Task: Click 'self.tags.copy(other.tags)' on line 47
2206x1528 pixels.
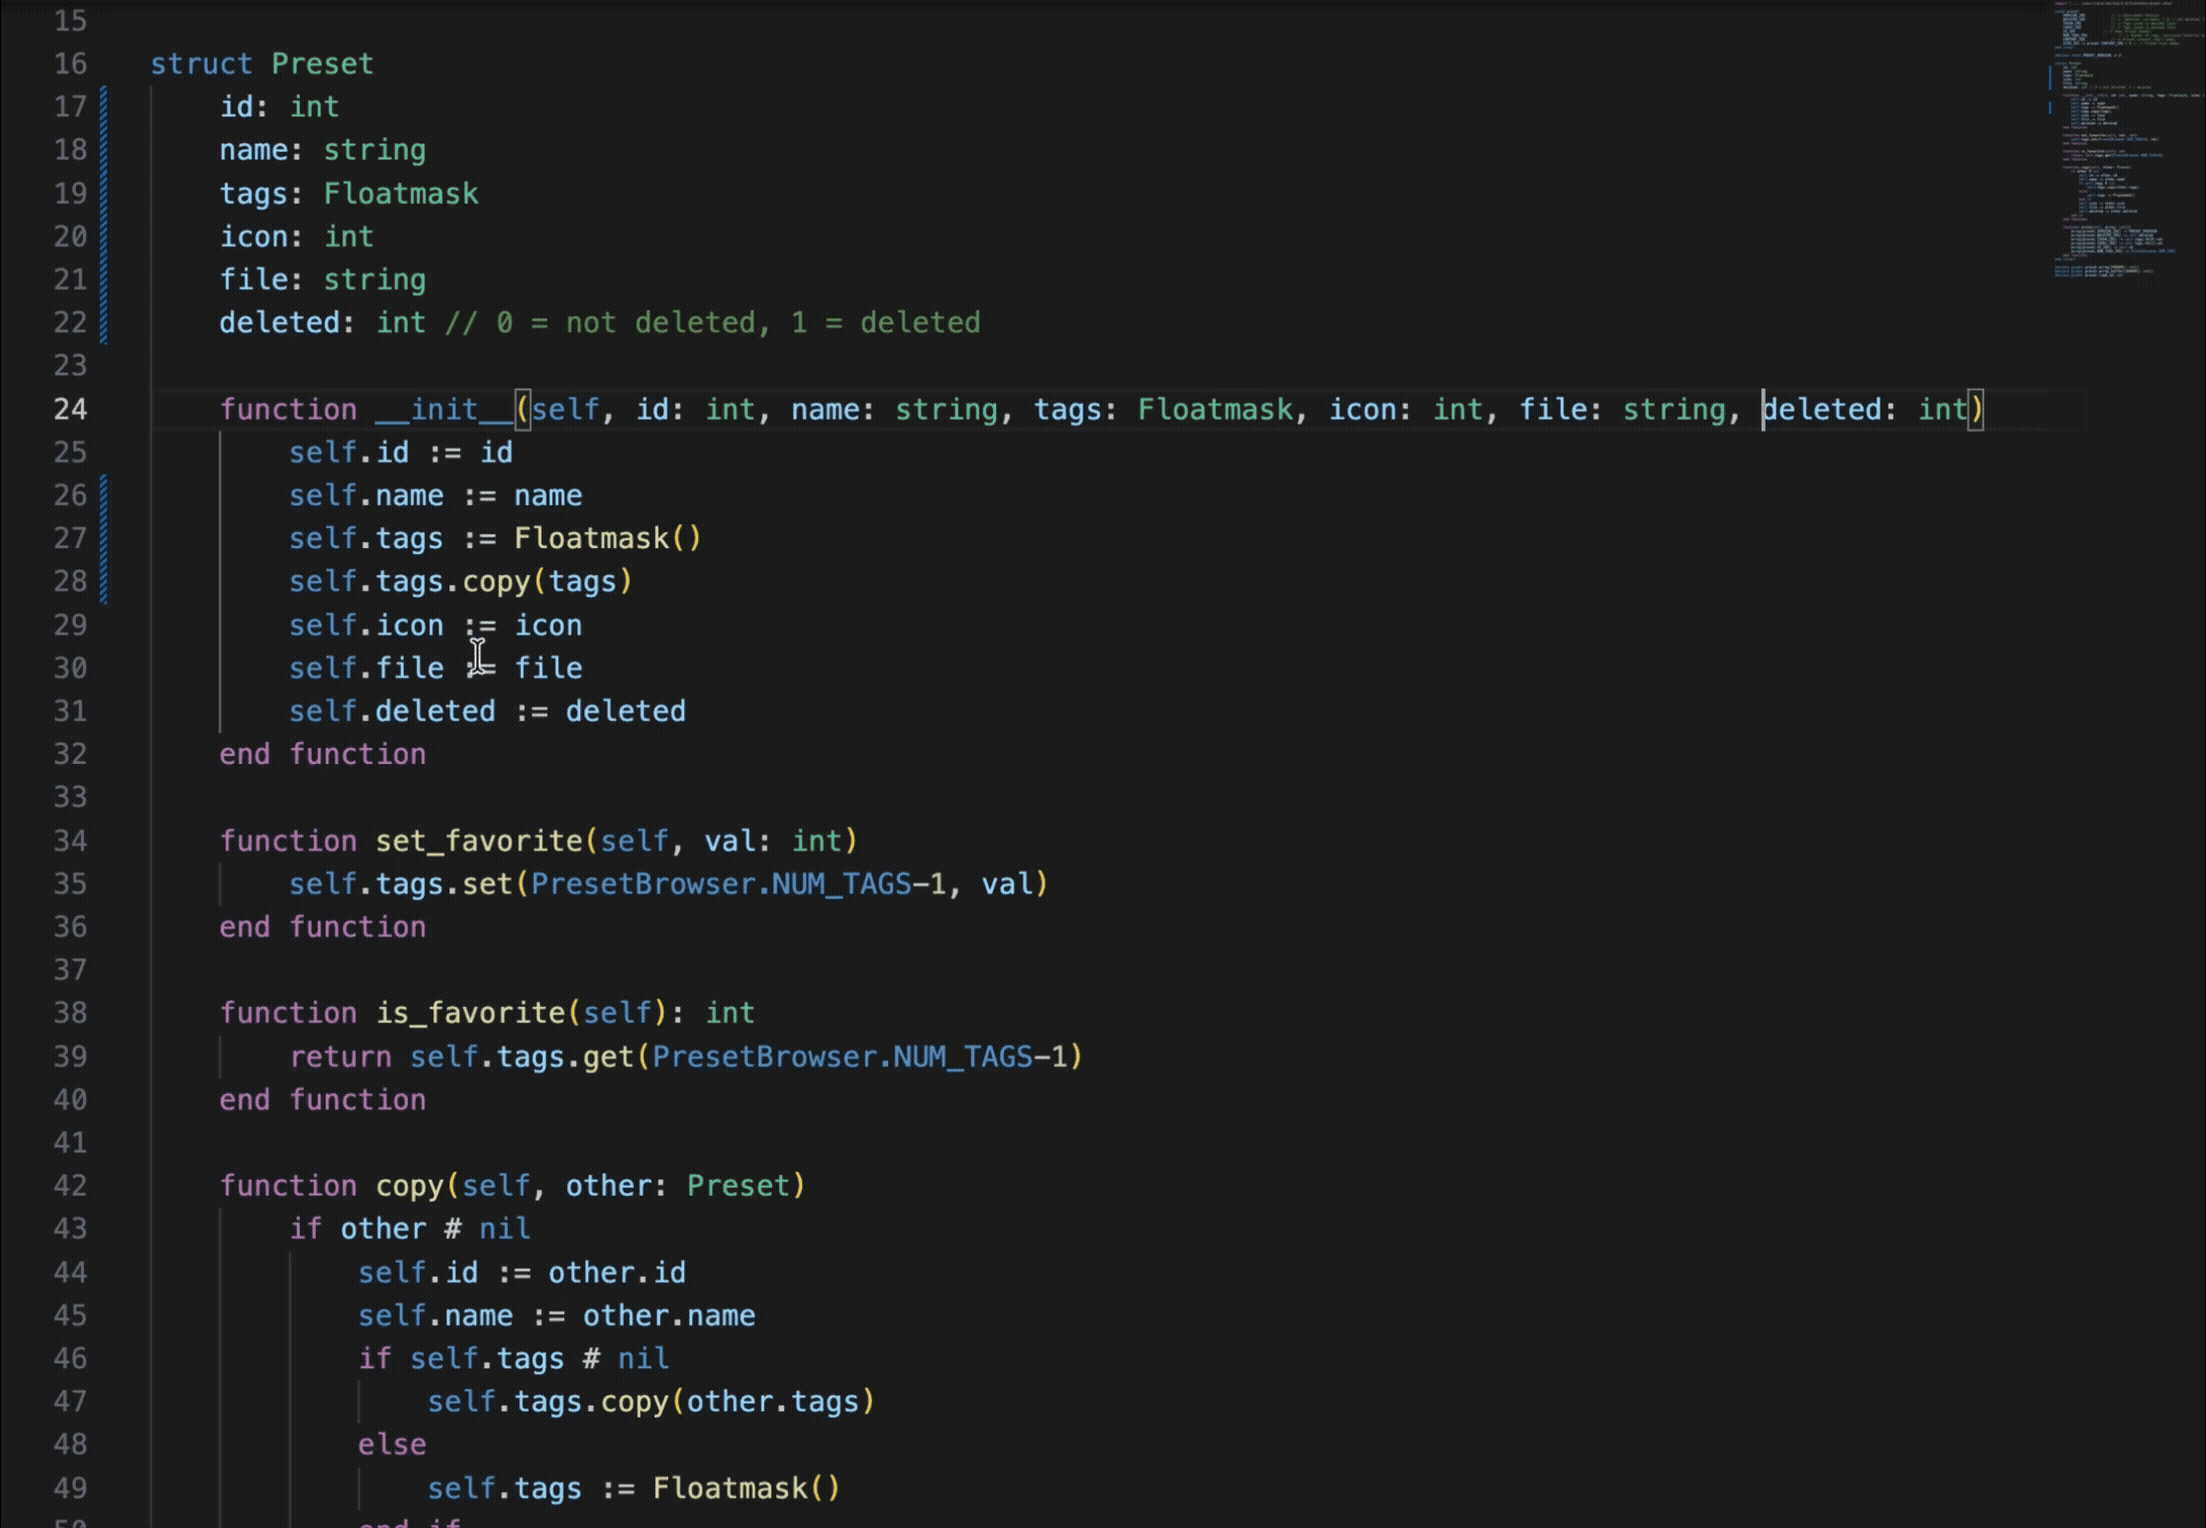Action: click(x=651, y=1402)
